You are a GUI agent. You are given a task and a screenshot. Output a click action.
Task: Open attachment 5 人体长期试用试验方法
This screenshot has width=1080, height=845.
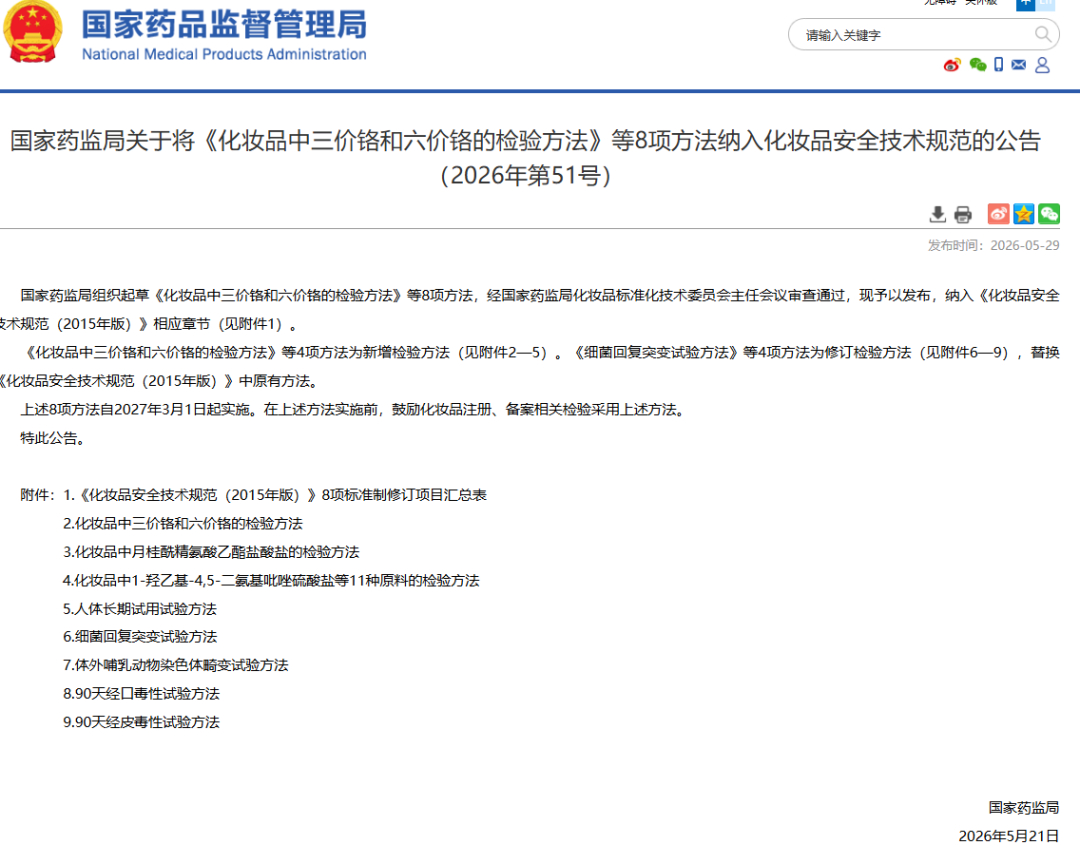pyautogui.click(x=140, y=609)
